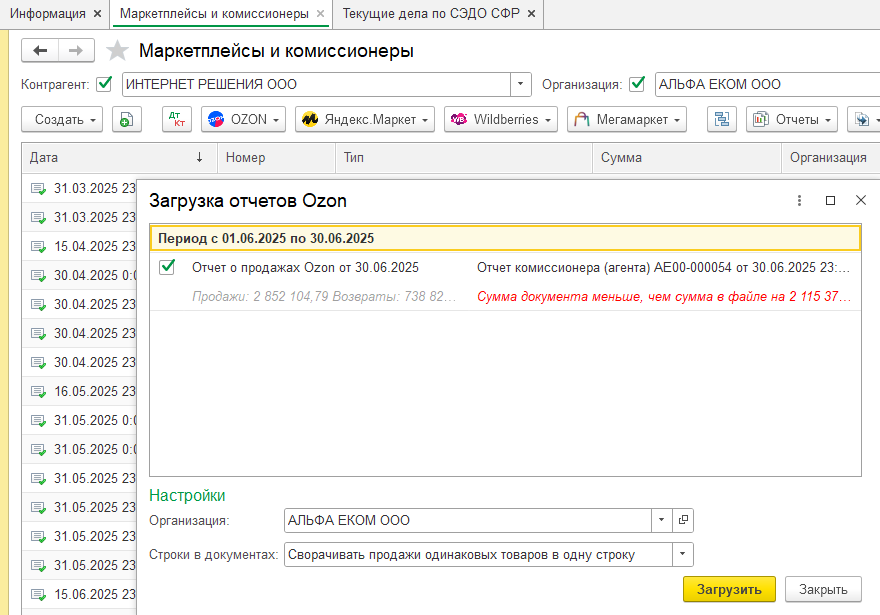This screenshot has height=615, width=880.
Task: Switch to the Текущие дела по СЭДО СФР tab
Action: click(x=431, y=13)
